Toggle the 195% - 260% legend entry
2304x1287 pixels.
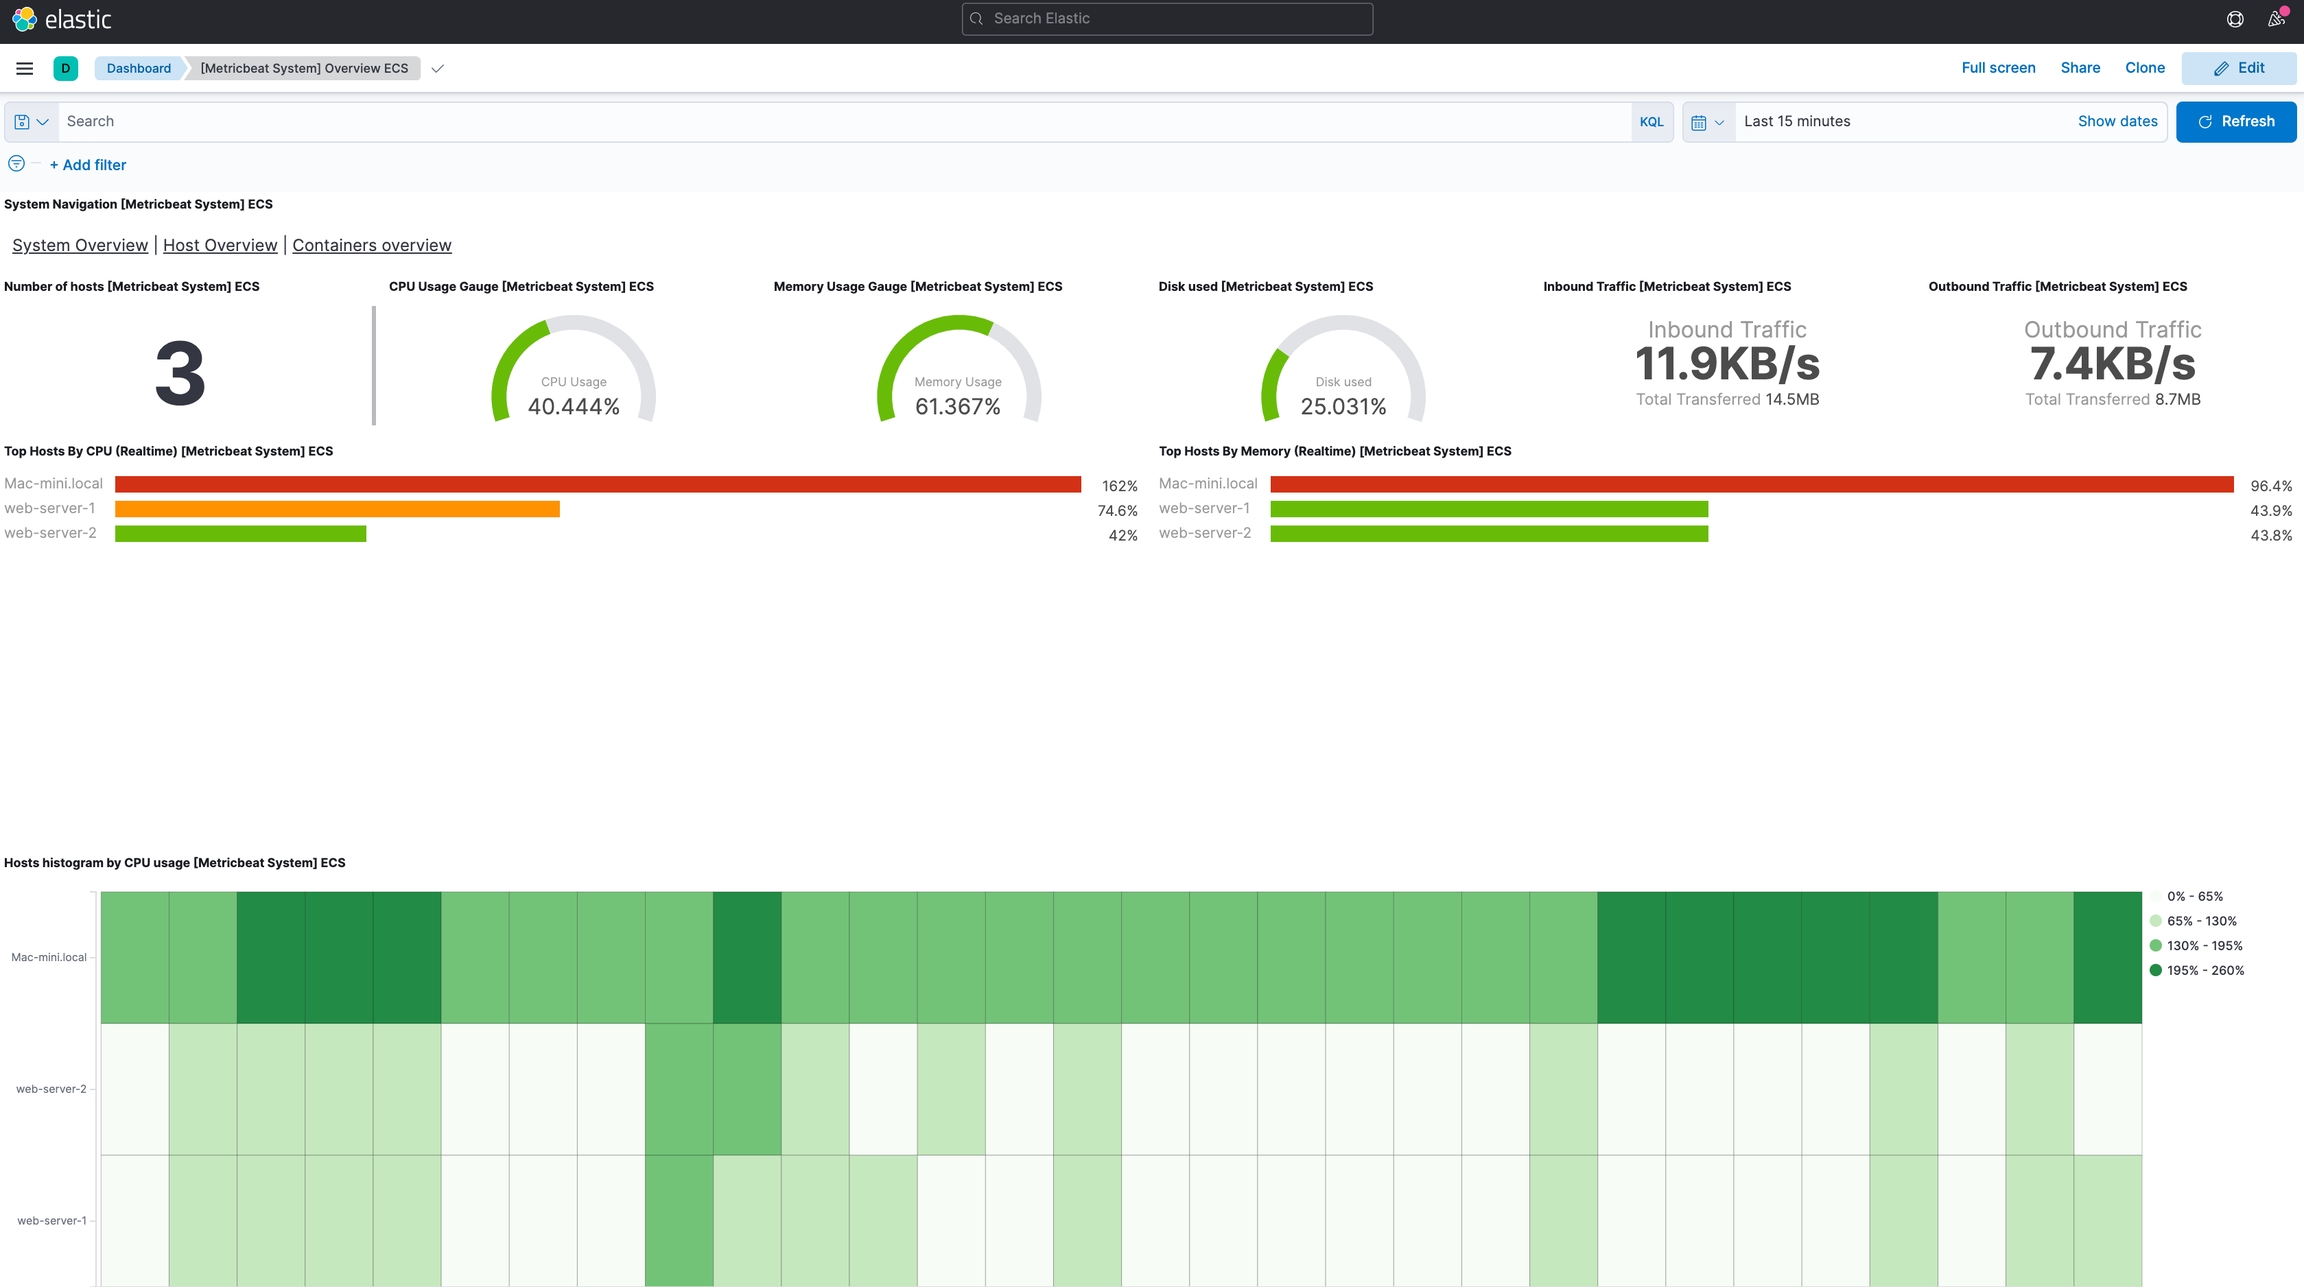(x=2197, y=971)
